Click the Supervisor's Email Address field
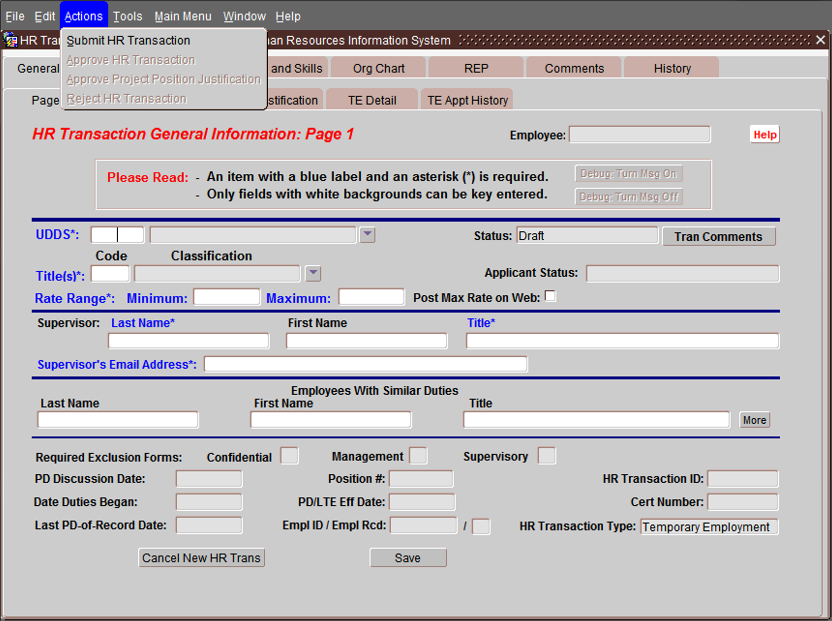Screen dimensions: 832x621 pos(366,364)
